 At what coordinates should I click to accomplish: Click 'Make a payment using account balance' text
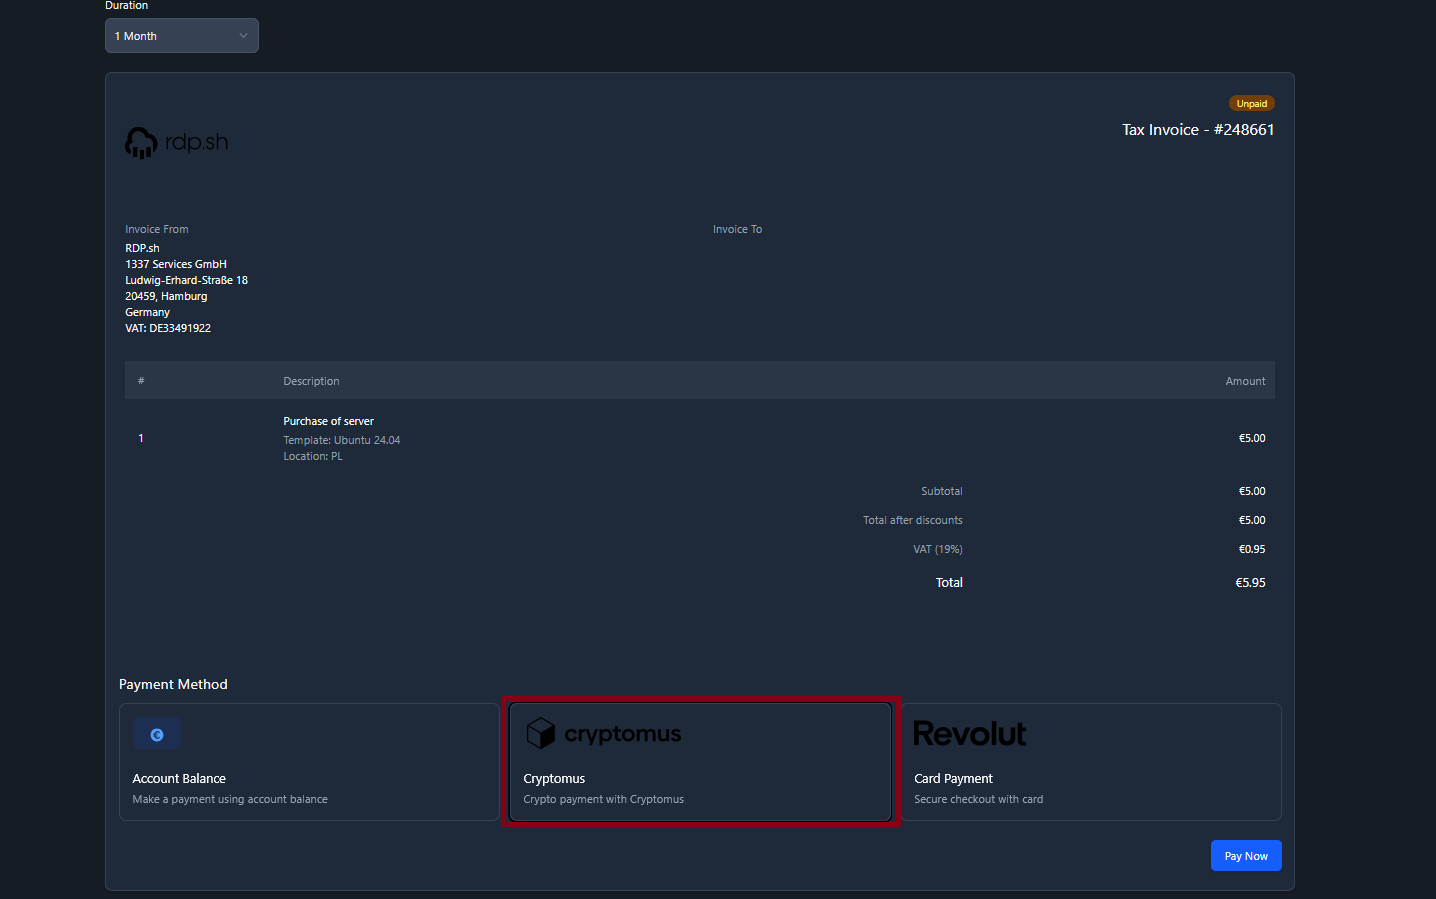pos(230,799)
